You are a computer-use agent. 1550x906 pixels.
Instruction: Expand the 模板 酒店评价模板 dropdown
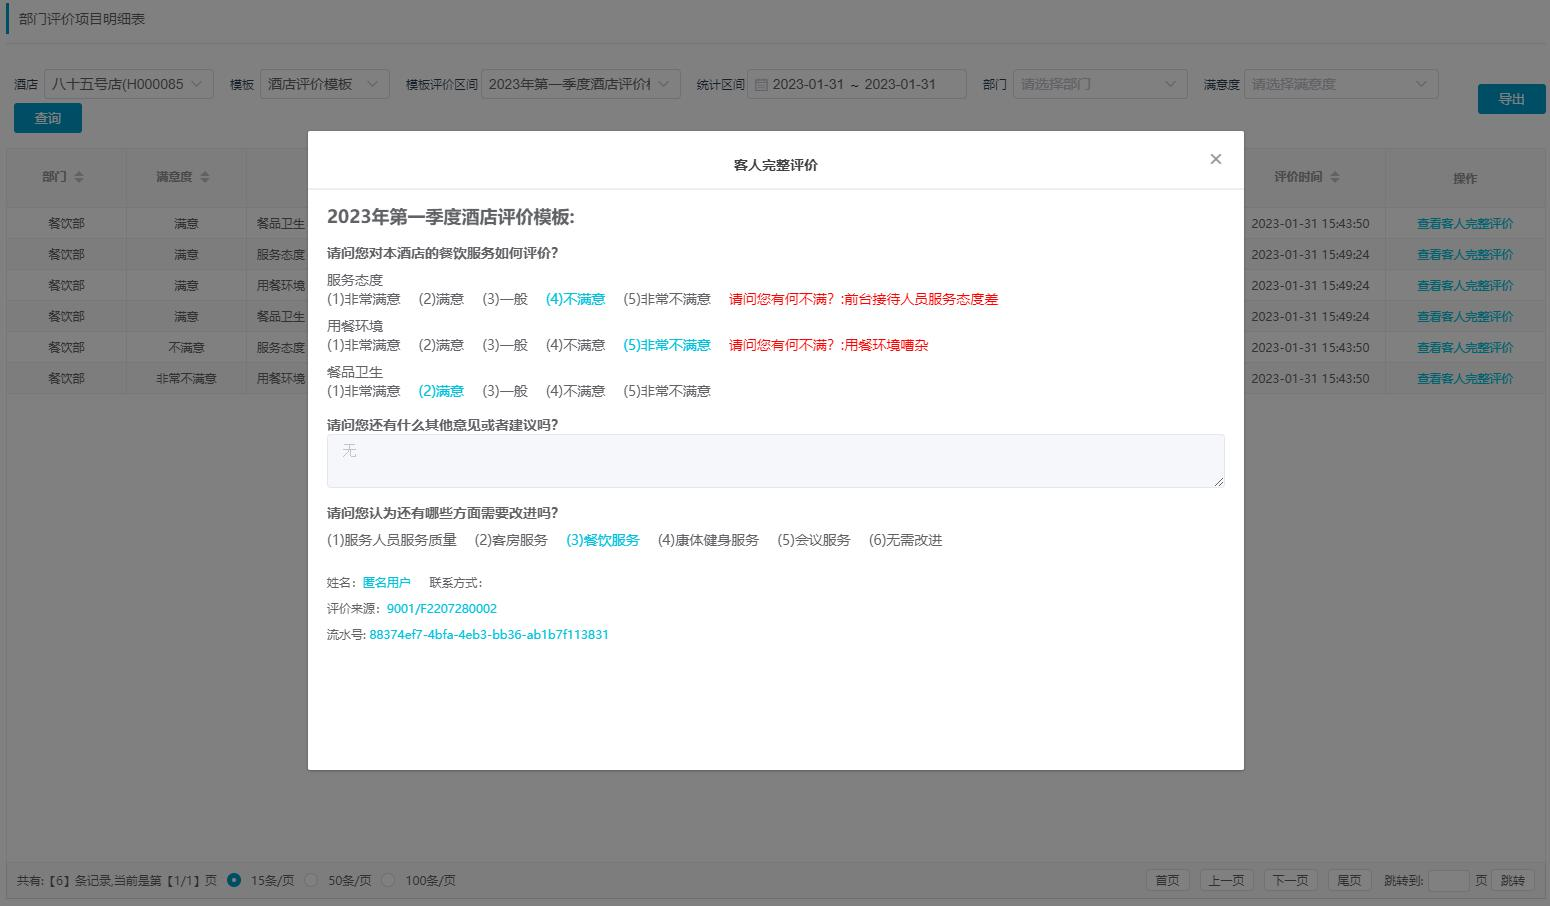click(x=324, y=84)
